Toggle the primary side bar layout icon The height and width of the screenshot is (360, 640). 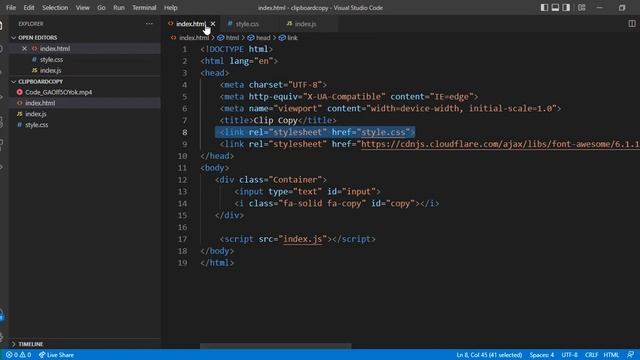point(544,7)
